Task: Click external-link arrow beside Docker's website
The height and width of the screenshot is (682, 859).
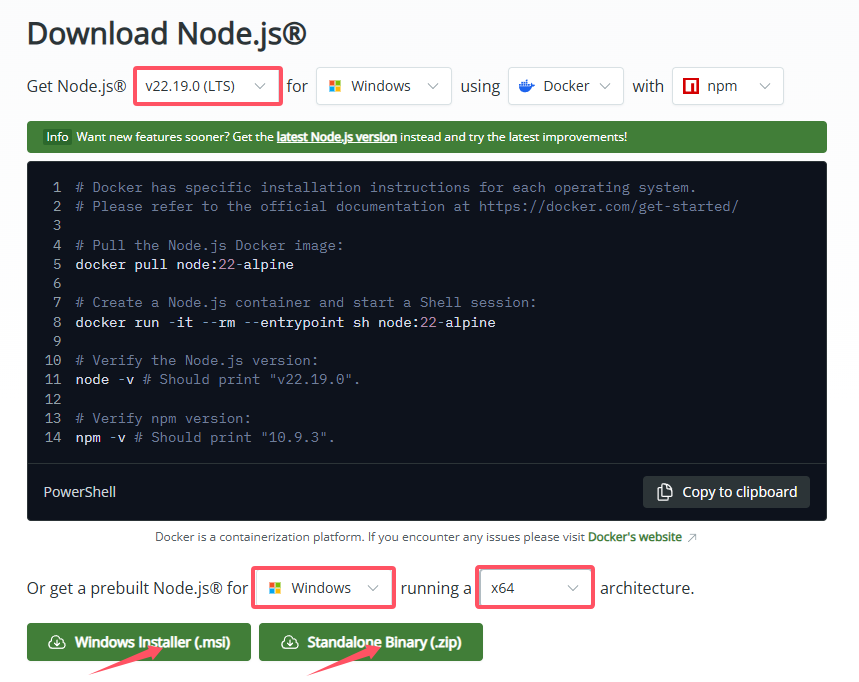Action: coord(692,537)
